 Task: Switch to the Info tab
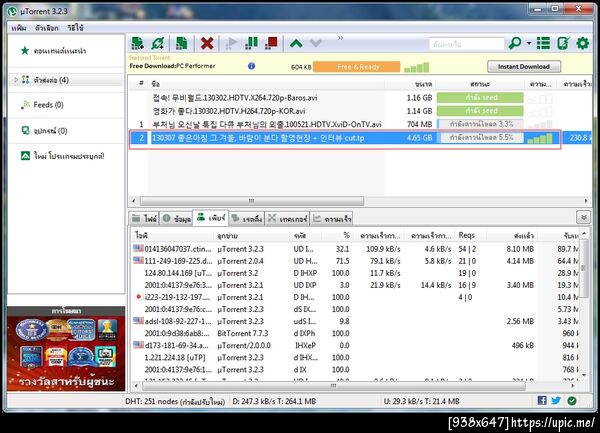coord(176,218)
